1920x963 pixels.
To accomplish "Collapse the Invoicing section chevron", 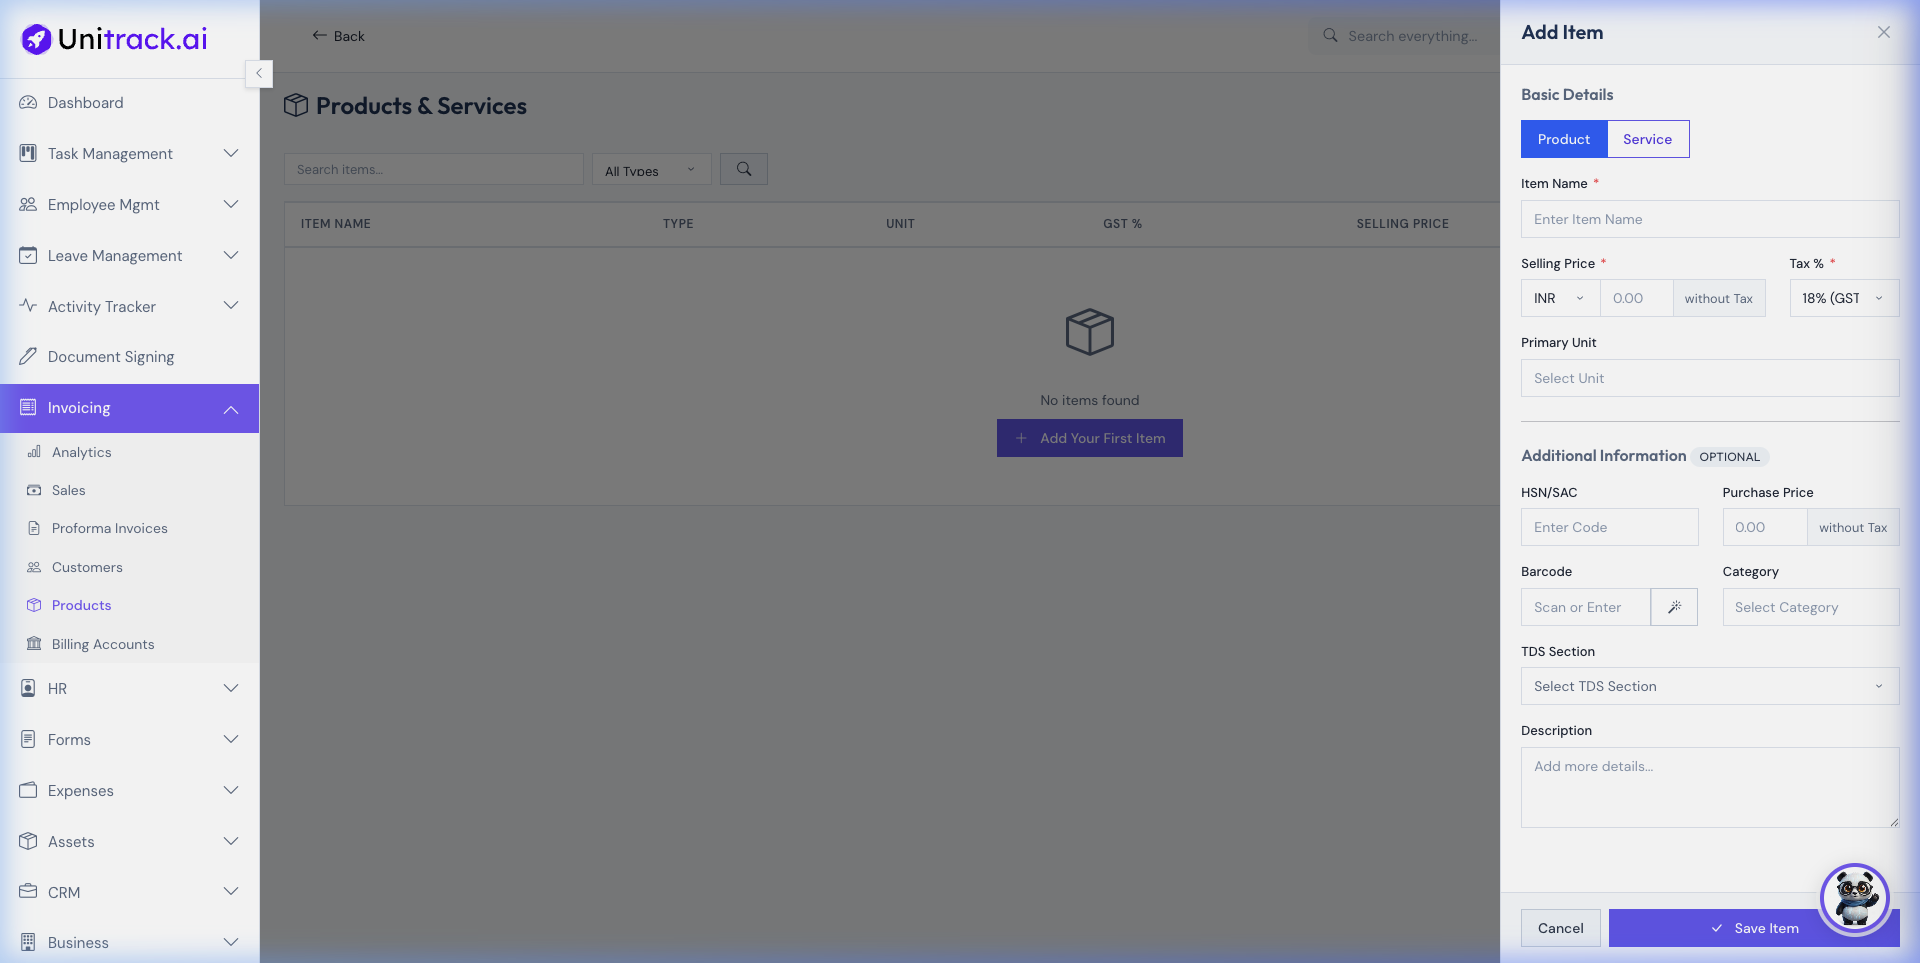I will click(x=231, y=408).
